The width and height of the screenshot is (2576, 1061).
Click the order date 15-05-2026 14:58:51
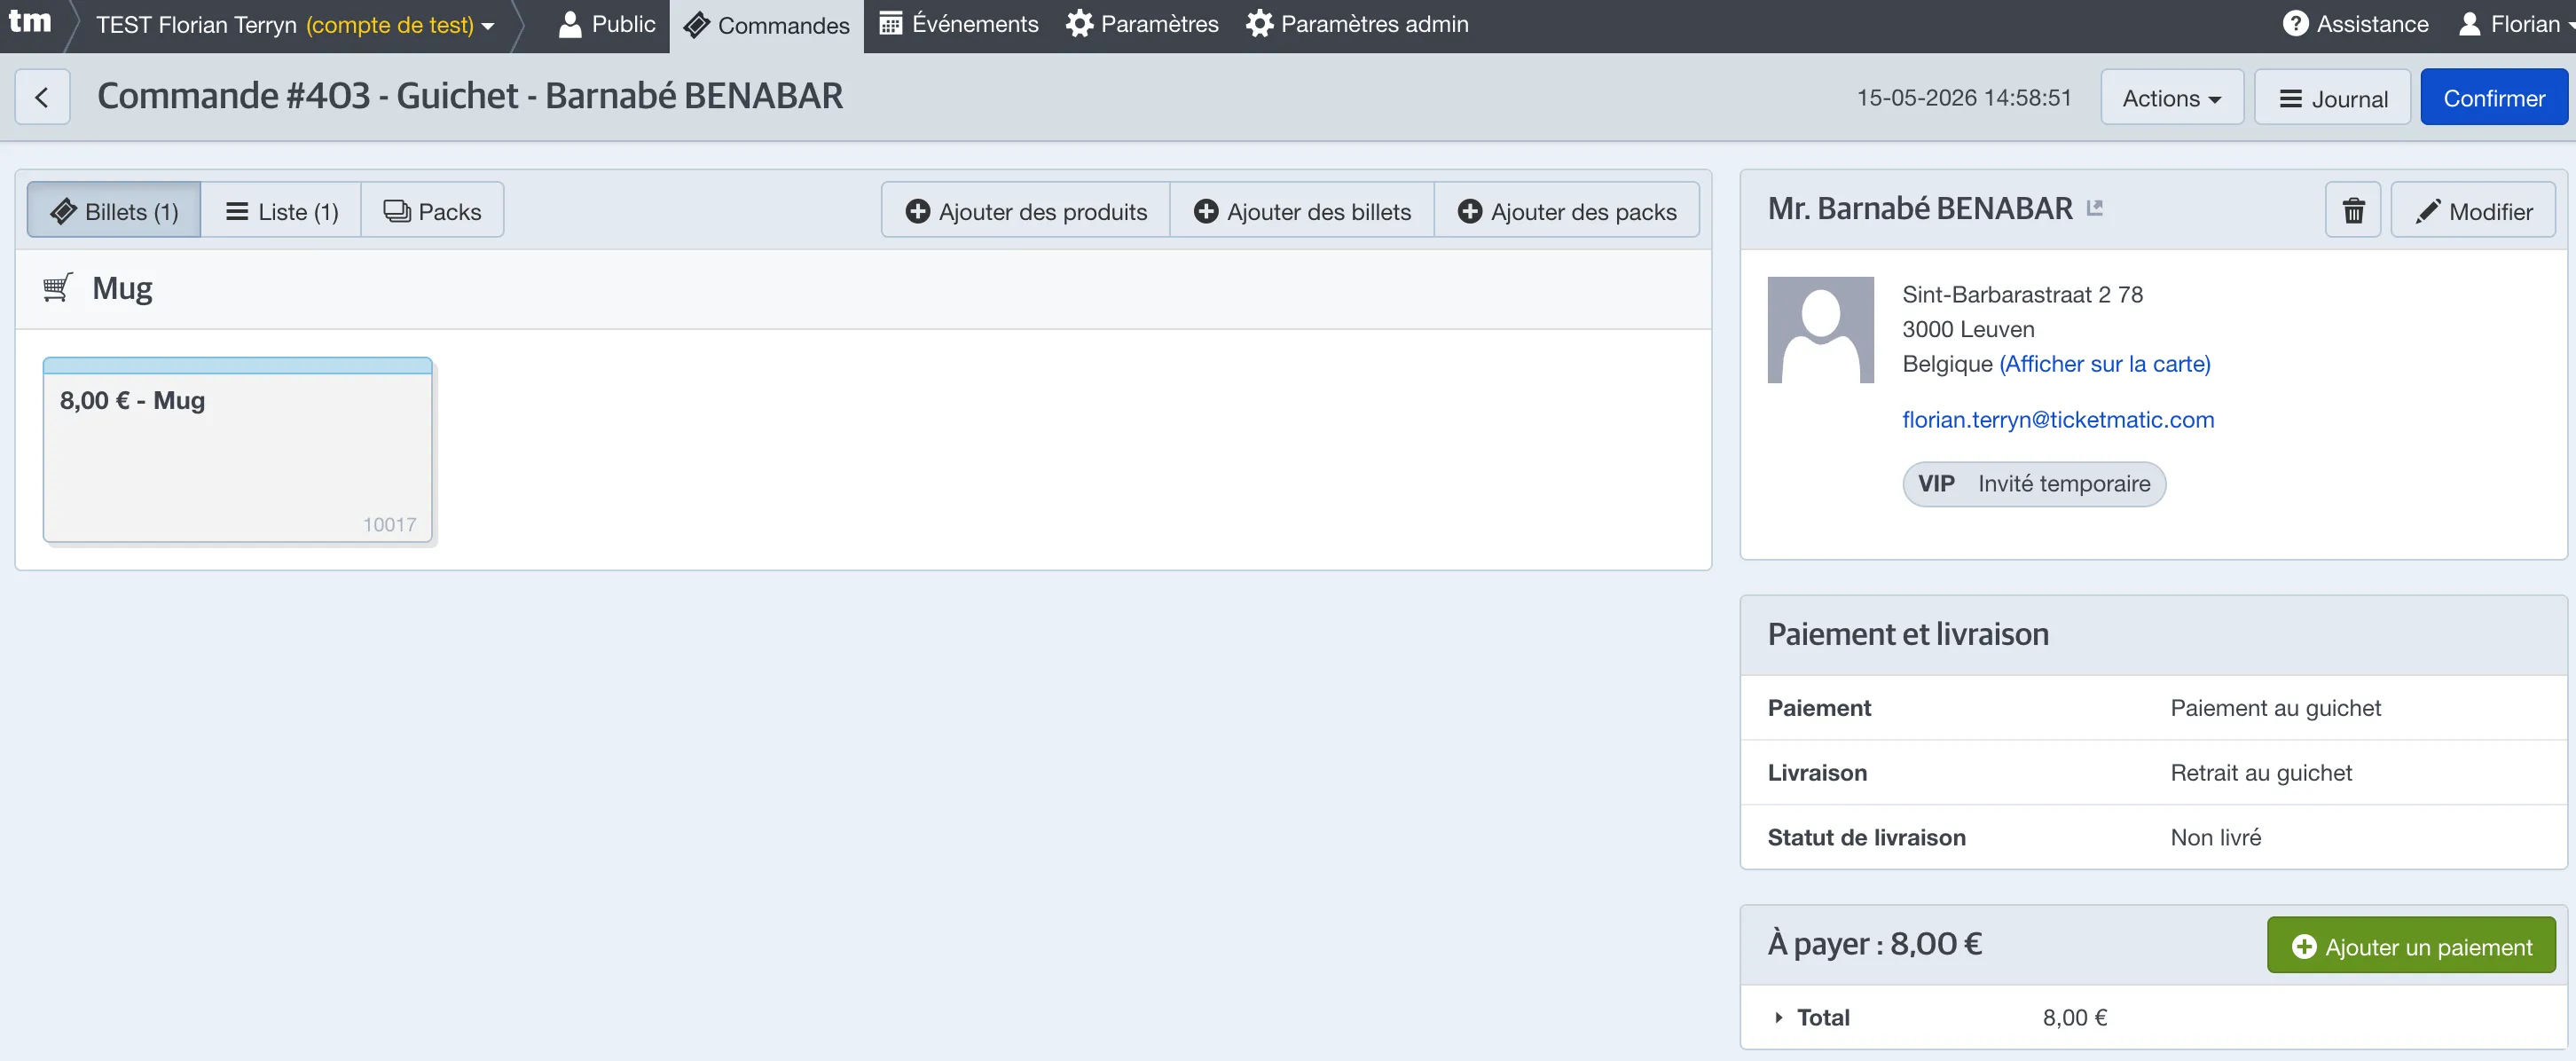point(1964,98)
